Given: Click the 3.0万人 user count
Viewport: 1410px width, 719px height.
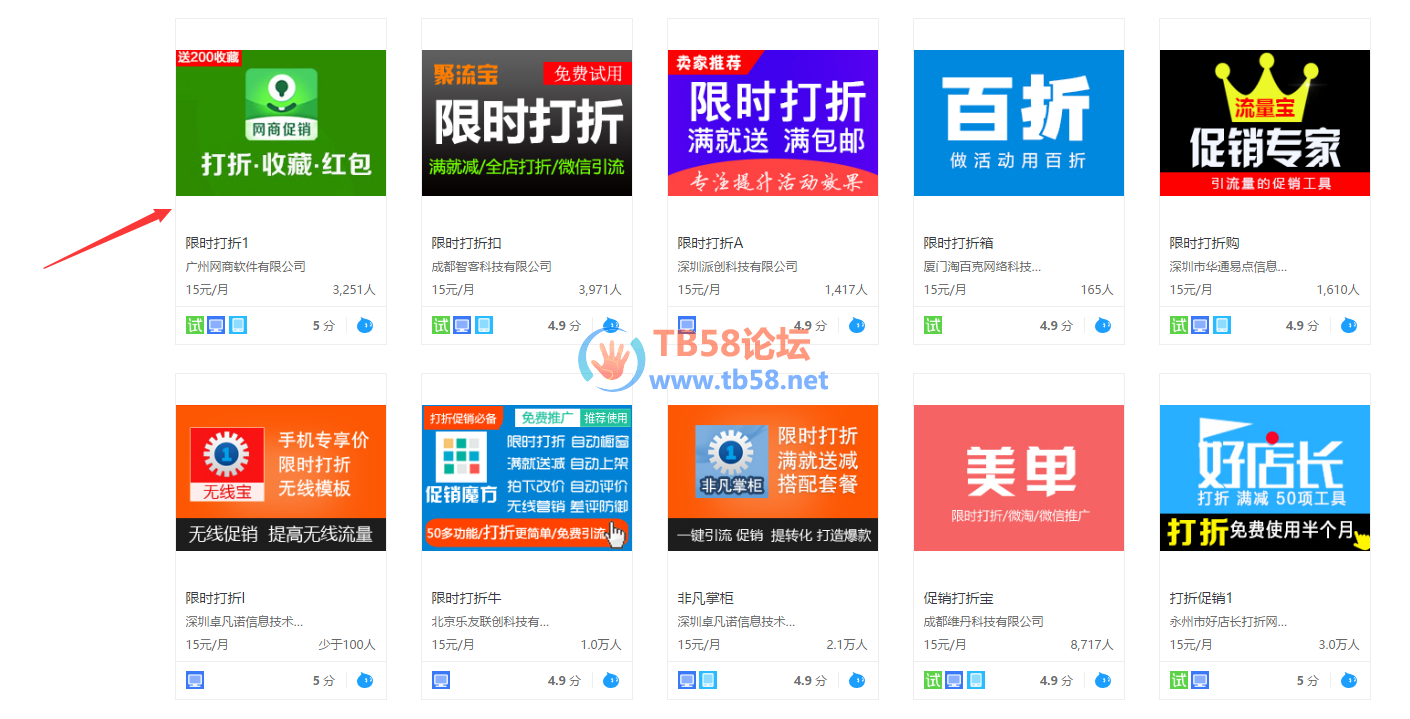Looking at the screenshot, I should pyautogui.click(x=1339, y=645).
